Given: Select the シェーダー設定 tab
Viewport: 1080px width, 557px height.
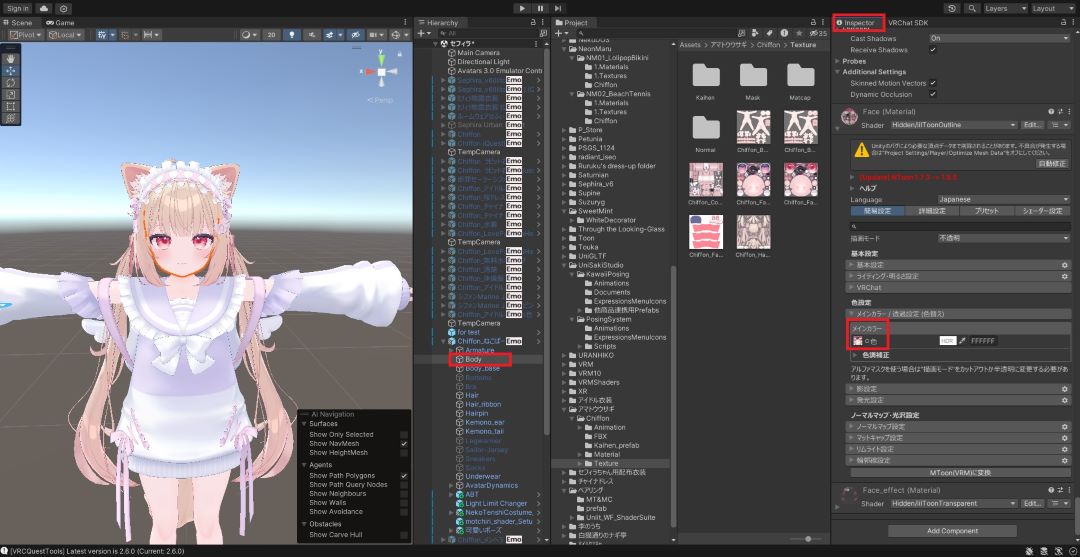Looking at the screenshot, I should pos(1043,211).
